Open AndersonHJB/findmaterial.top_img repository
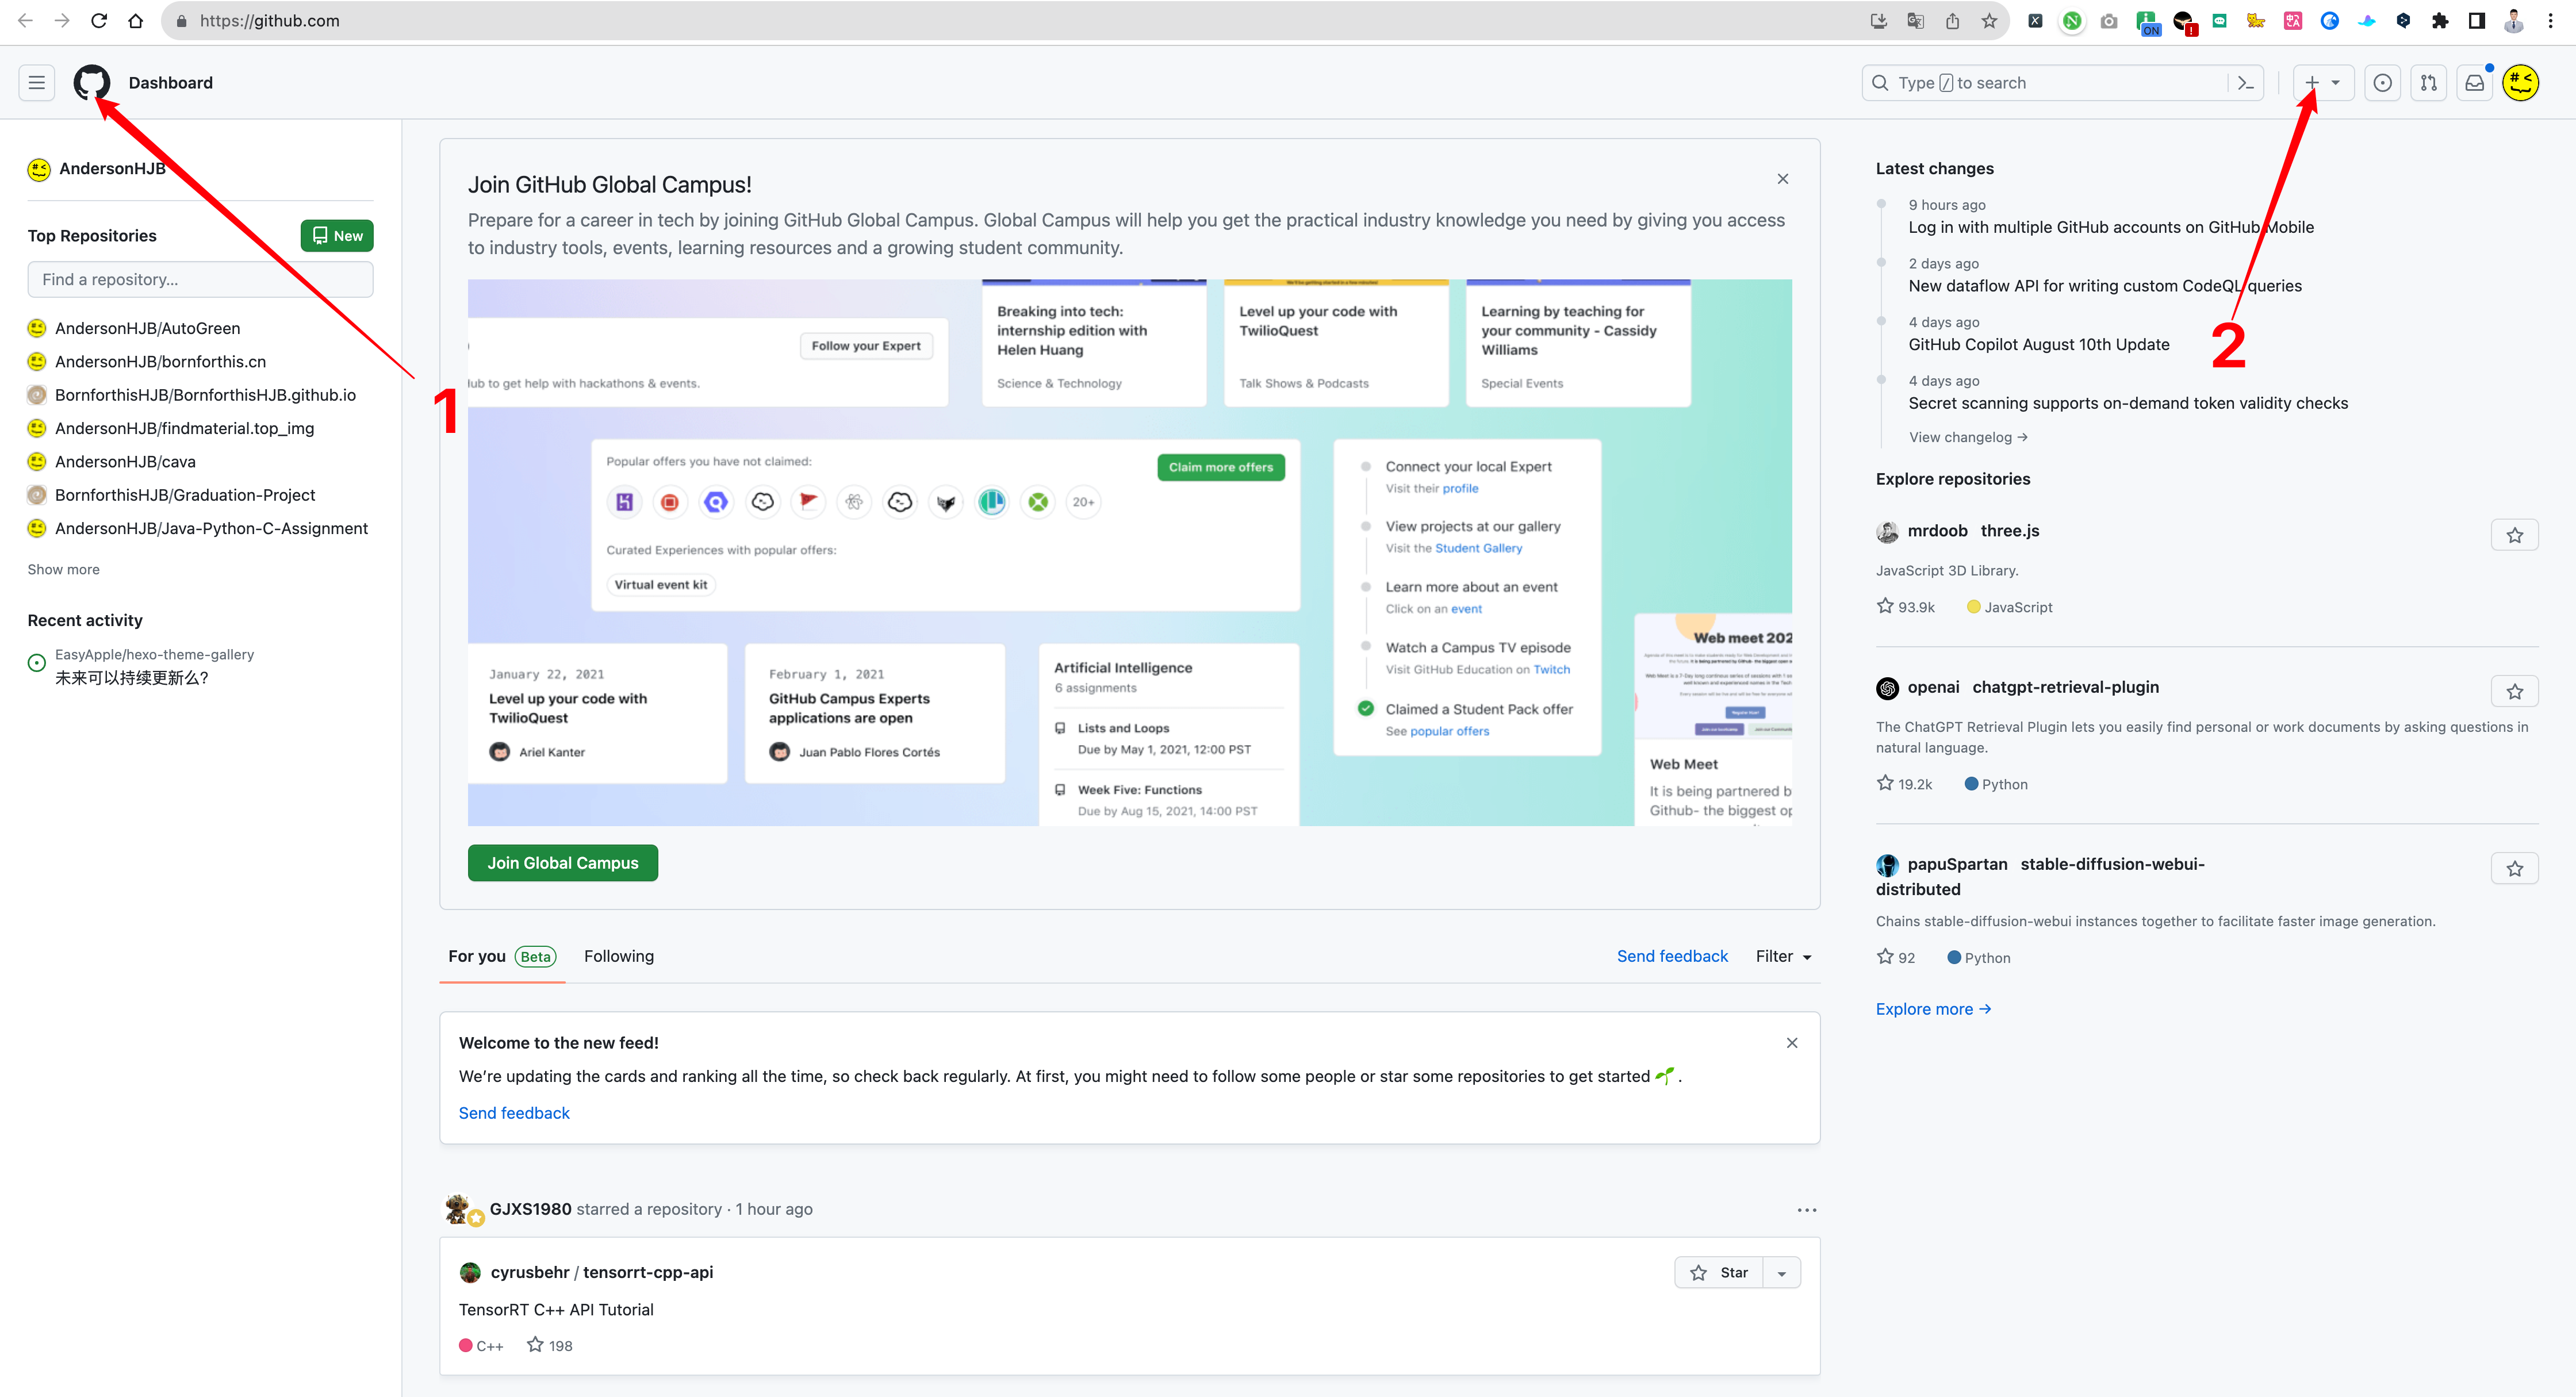 (x=185, y=428)
